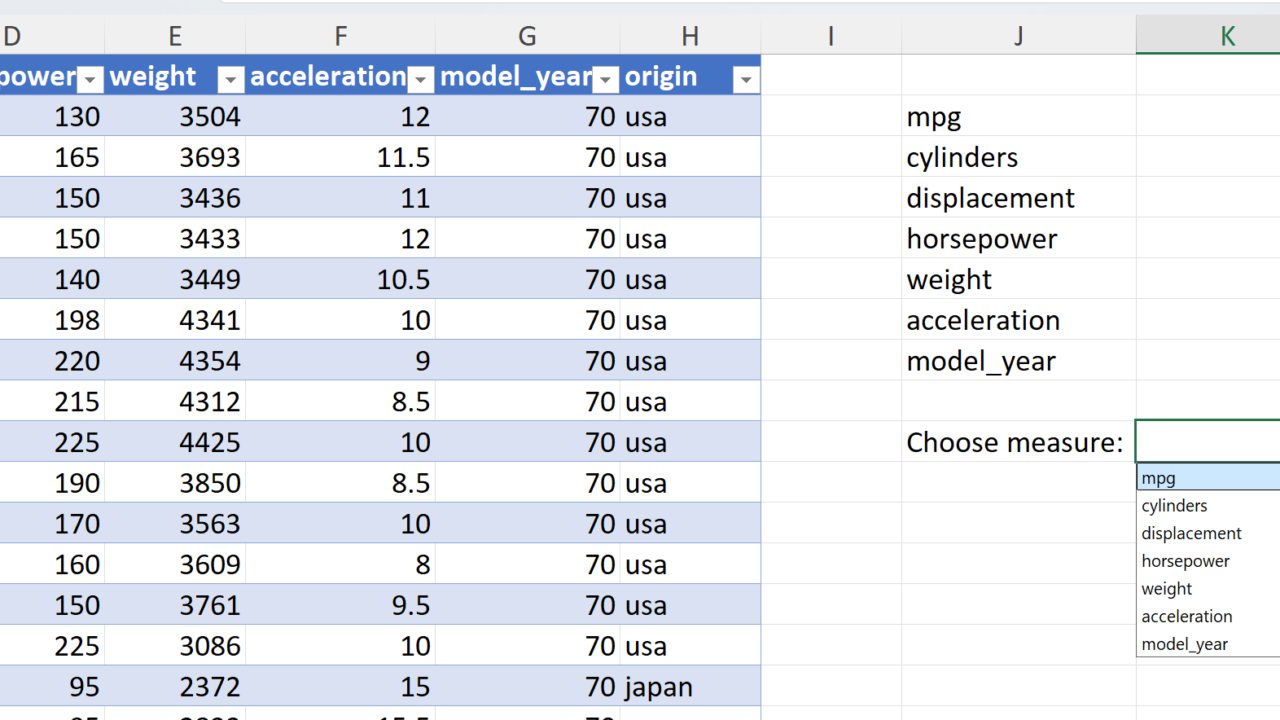Select cylinders from the dropdown list
The height and width of the screenshot is (720, 1280).
[1175, 506]
